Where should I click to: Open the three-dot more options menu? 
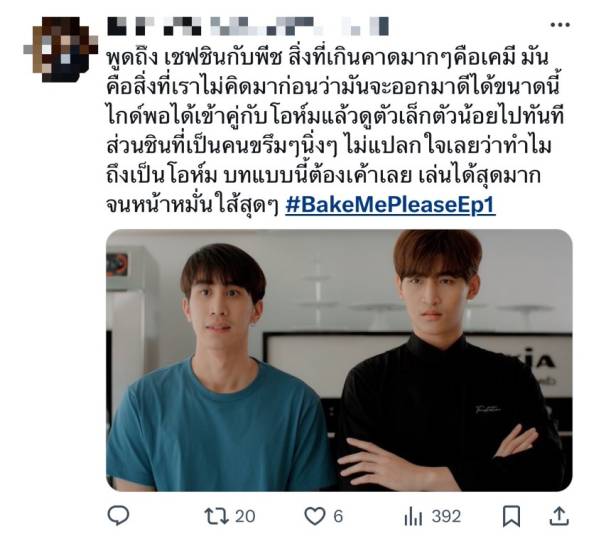[560, 25]
